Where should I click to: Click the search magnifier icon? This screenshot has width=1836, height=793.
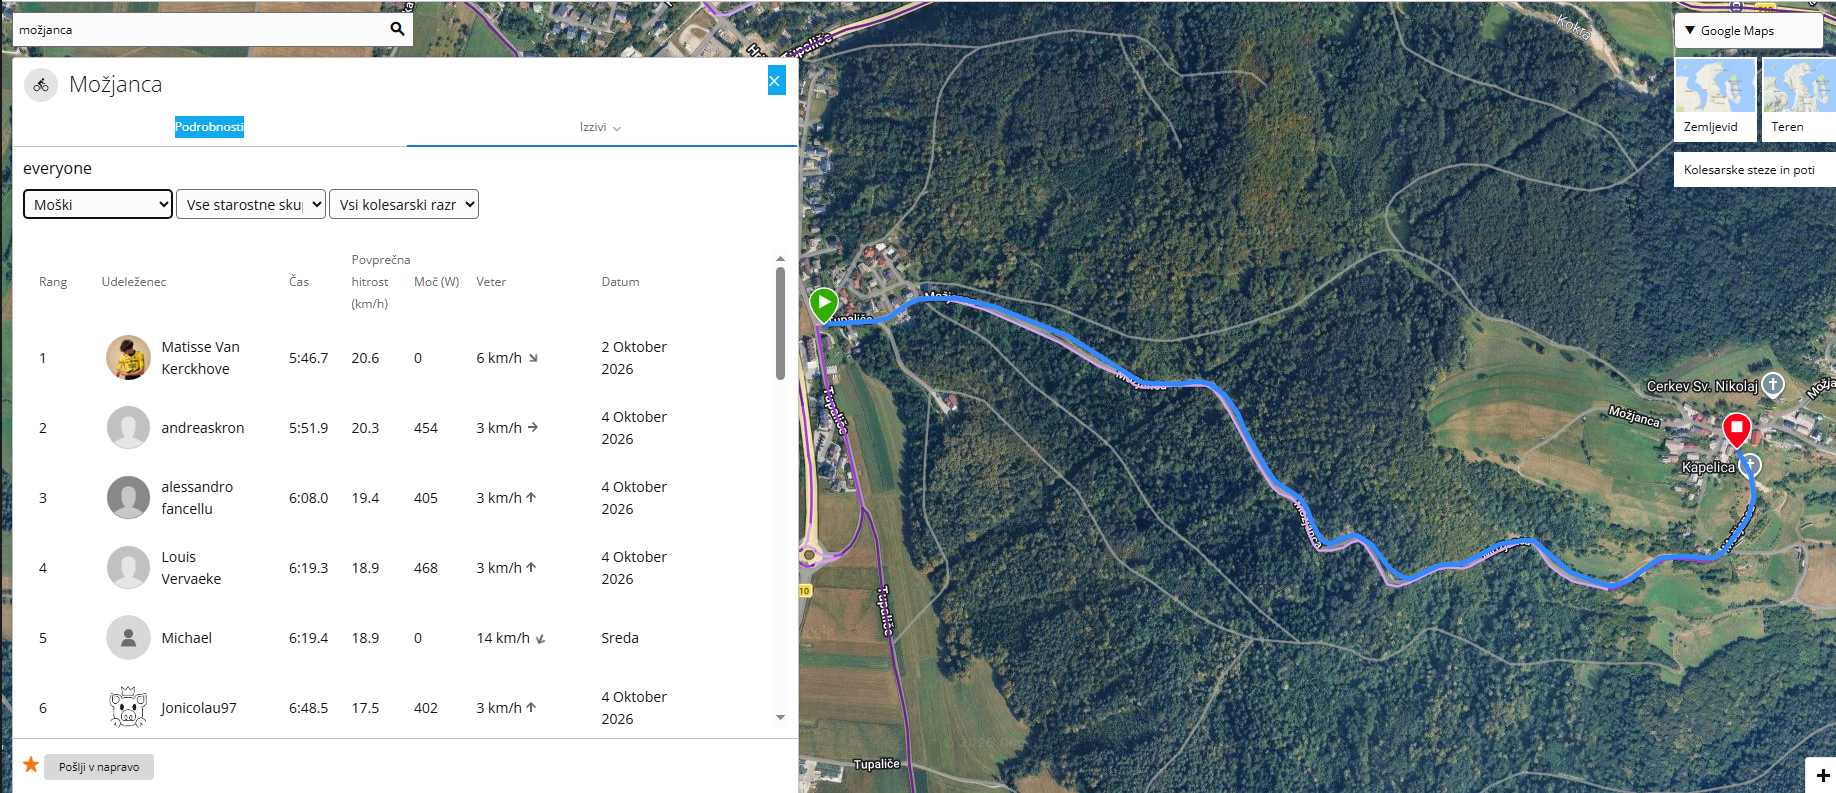tap(397, 29)
